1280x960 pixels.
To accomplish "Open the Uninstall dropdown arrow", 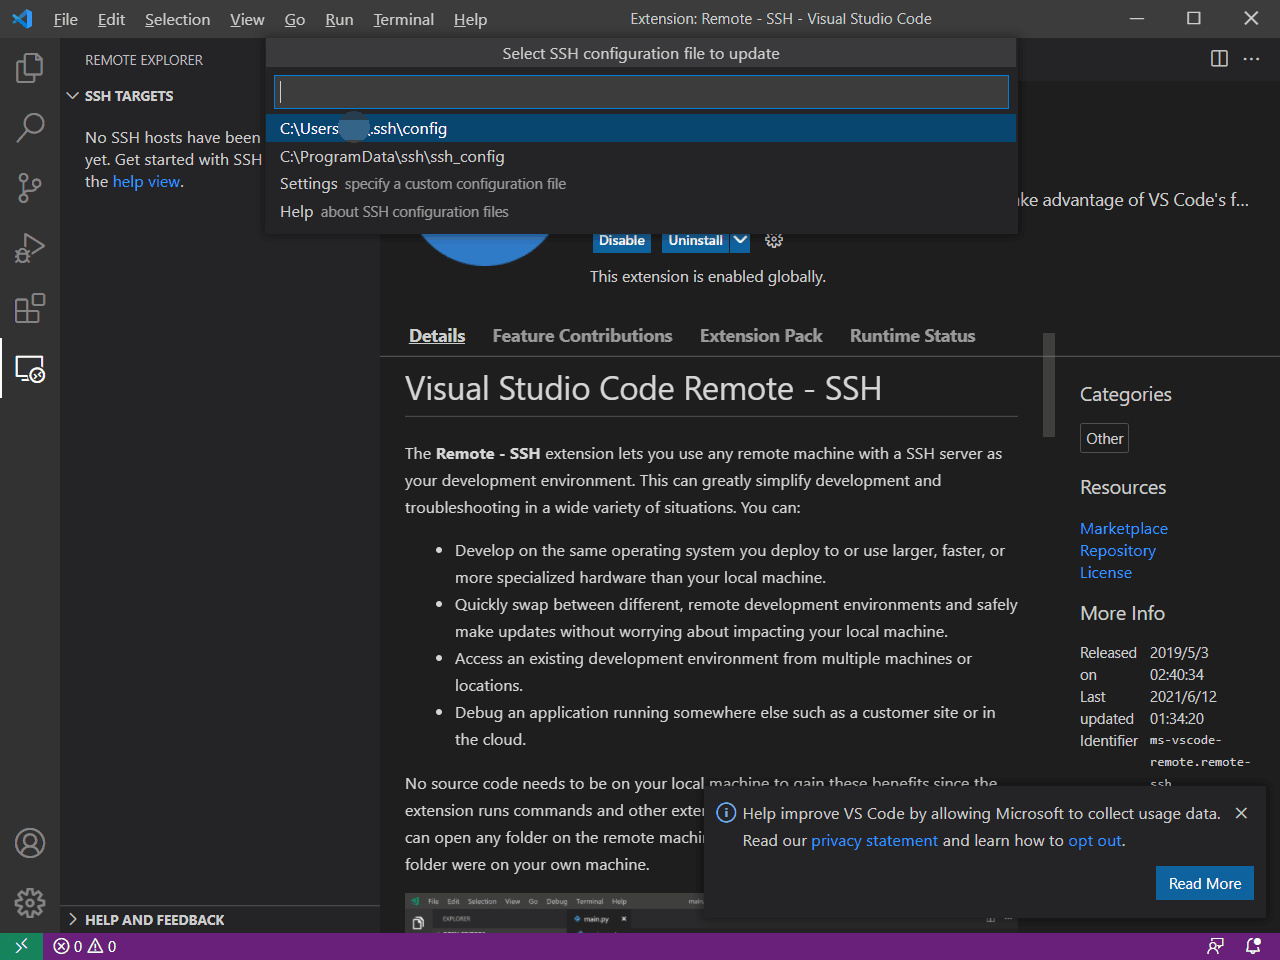I will point(740,240).
